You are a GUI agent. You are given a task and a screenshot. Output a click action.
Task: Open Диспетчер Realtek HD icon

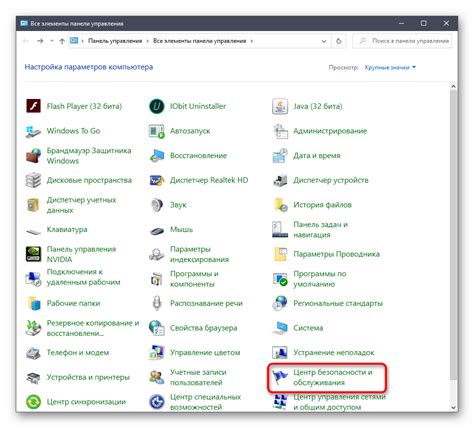pos(157,180)
